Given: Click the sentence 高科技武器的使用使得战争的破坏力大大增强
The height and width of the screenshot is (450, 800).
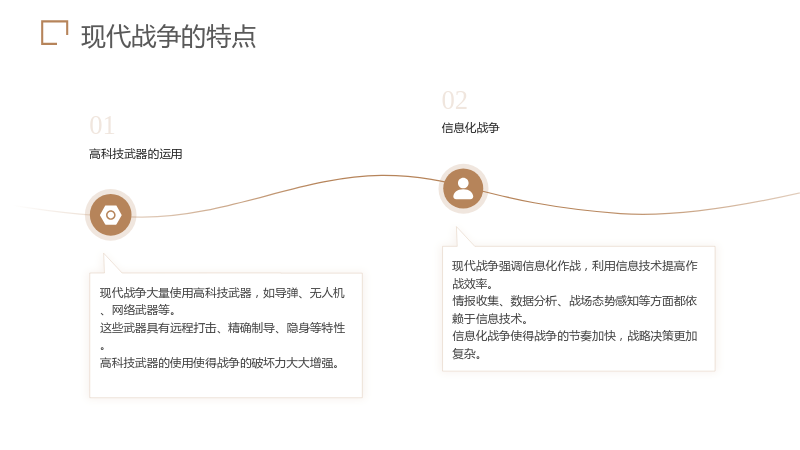Looking at the screenshot, I should [x=219, y=363].
